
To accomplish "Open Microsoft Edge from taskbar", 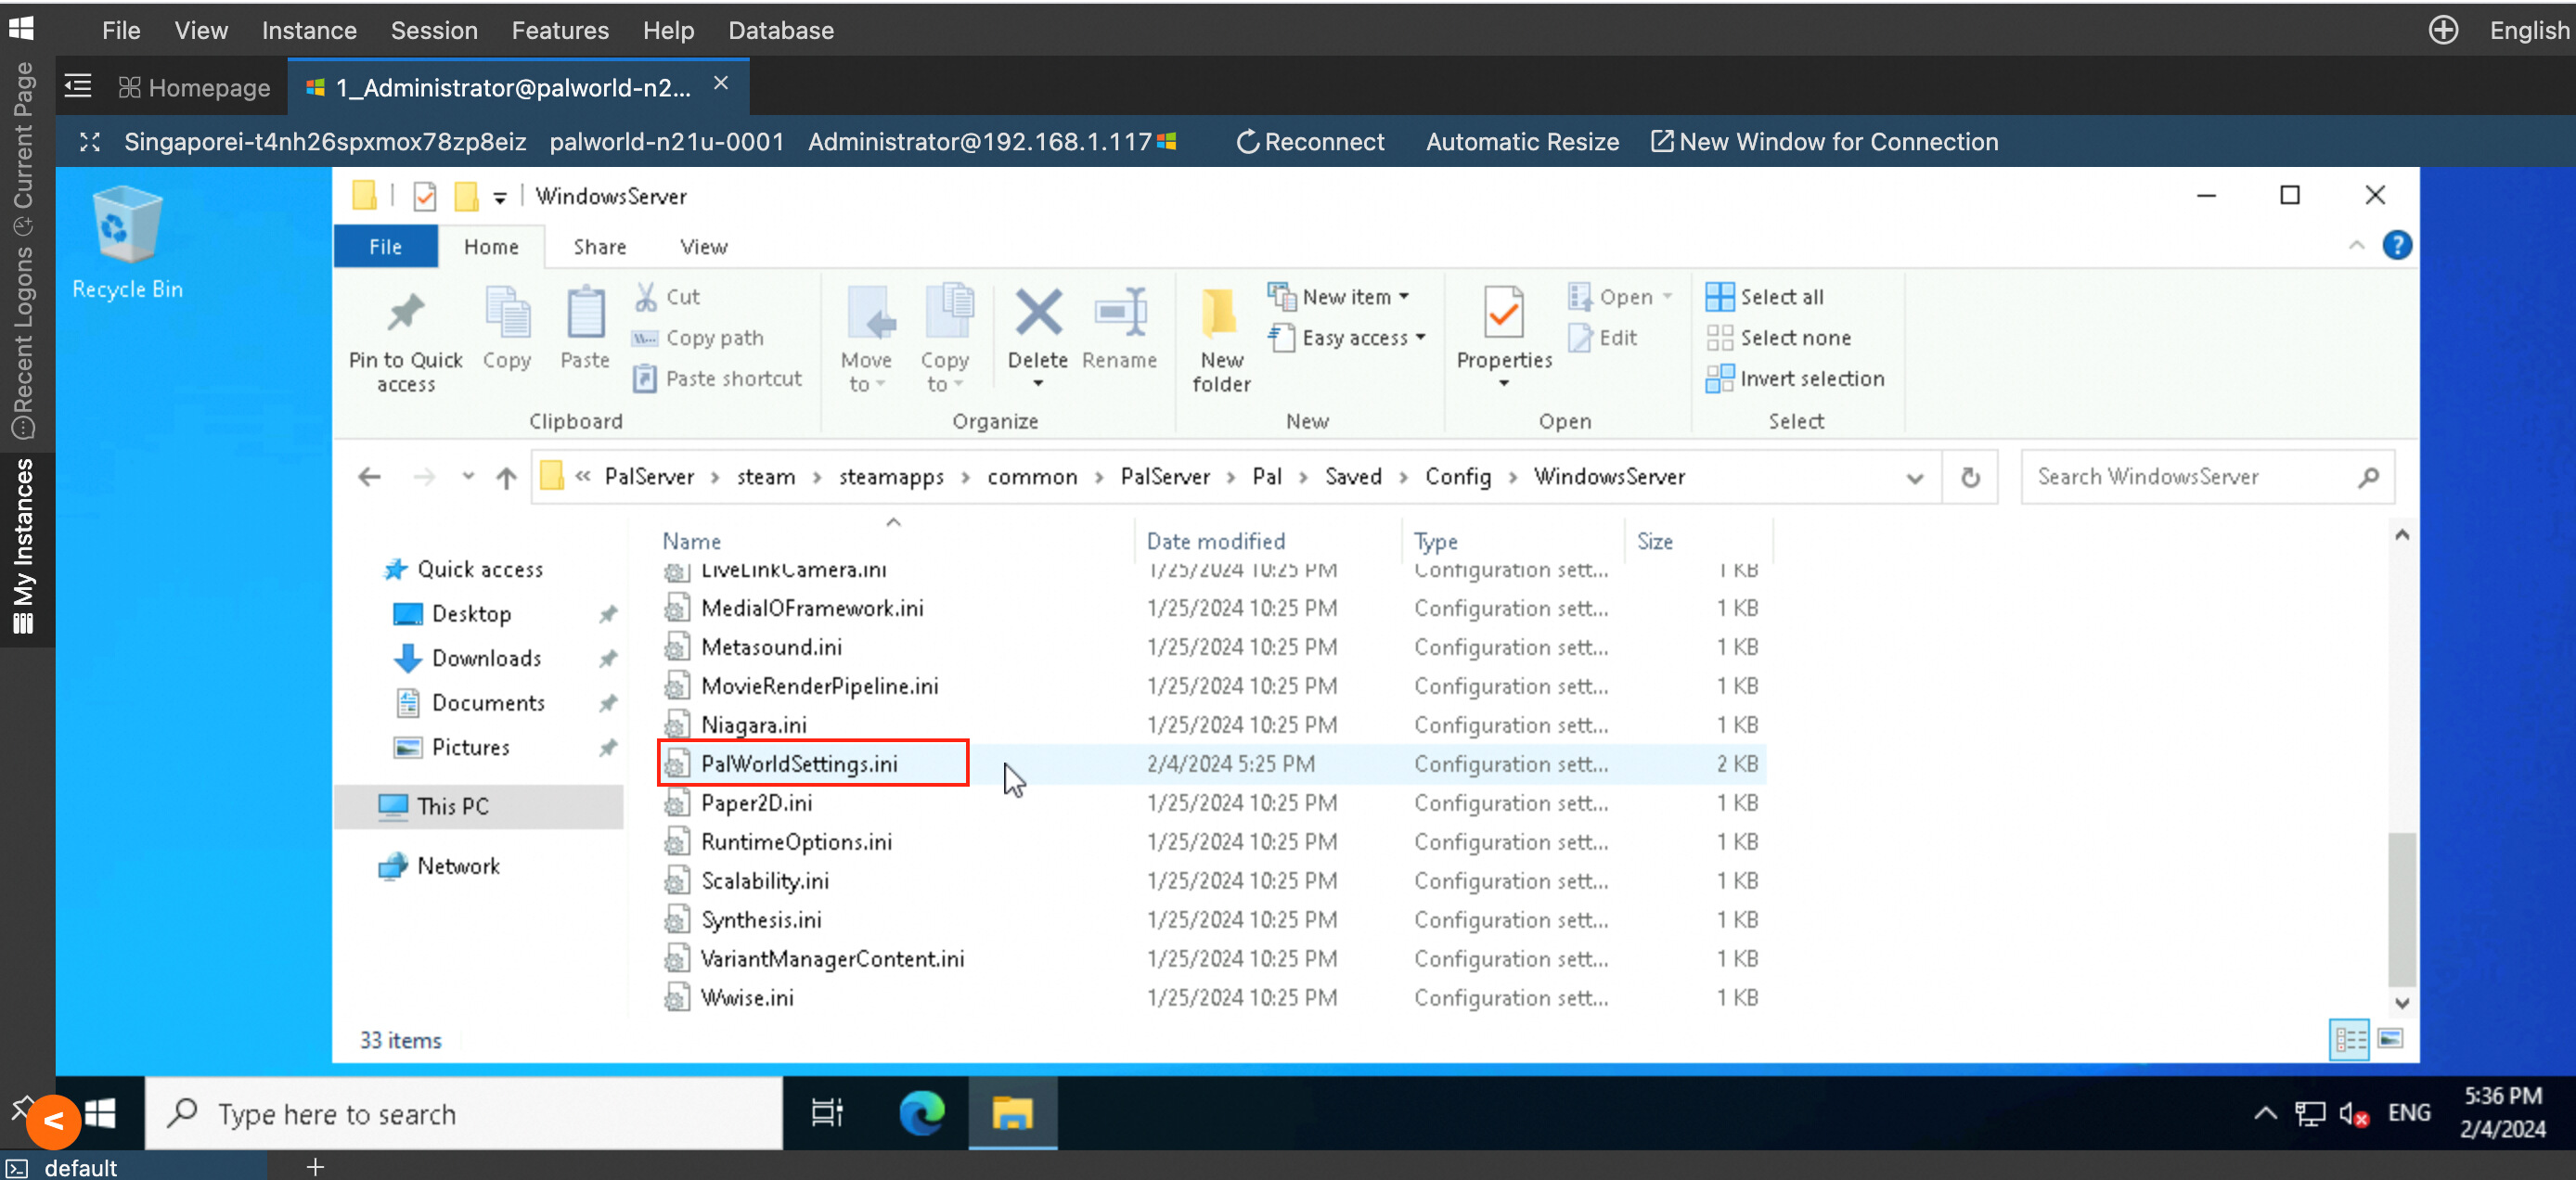I will (921, 1113).
